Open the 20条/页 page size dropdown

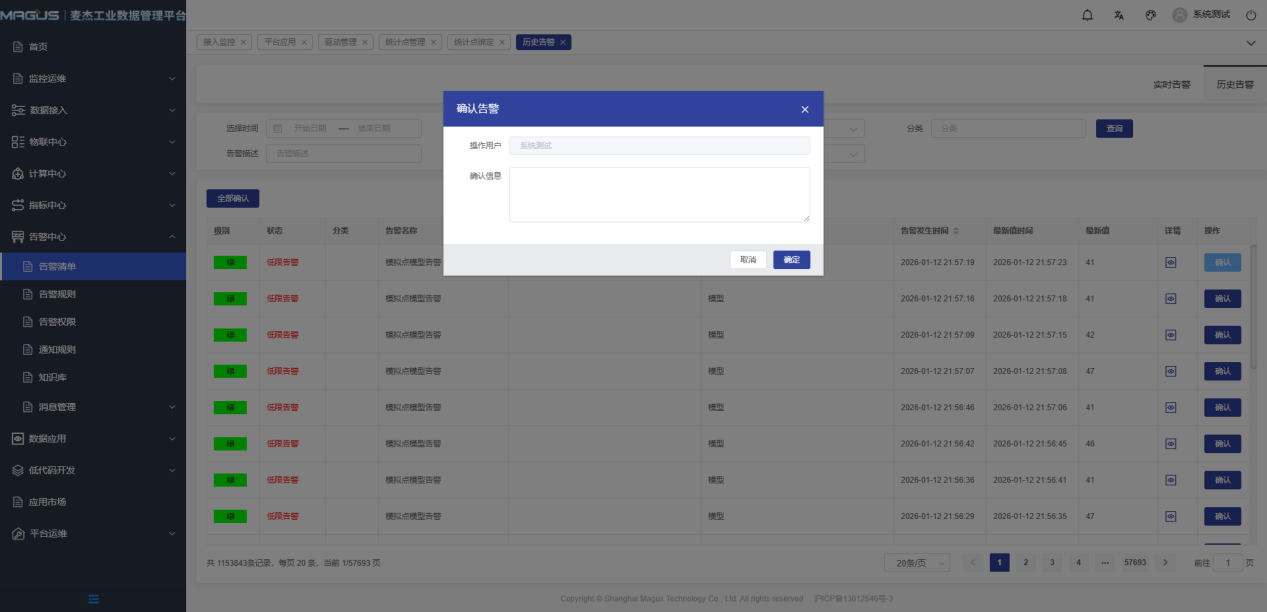click(916, 563)
